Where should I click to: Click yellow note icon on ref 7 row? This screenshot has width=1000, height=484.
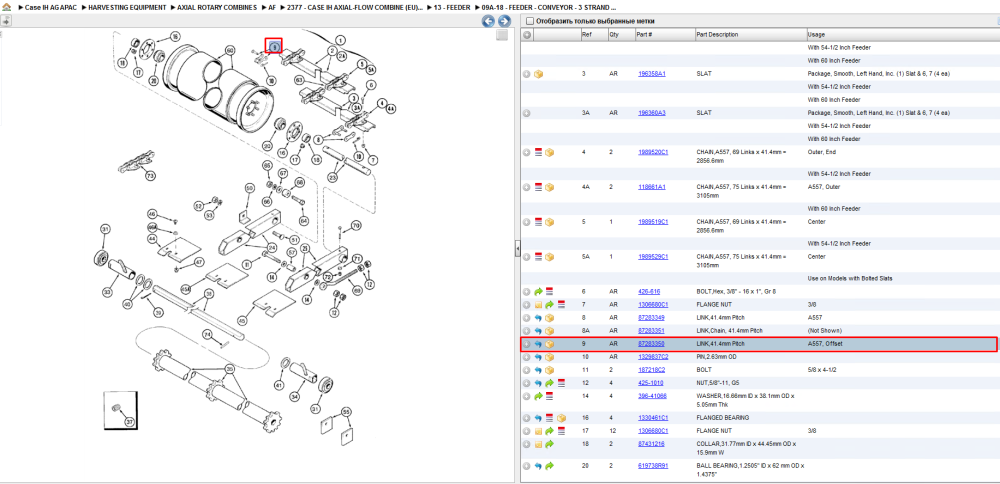pos(538,305)
